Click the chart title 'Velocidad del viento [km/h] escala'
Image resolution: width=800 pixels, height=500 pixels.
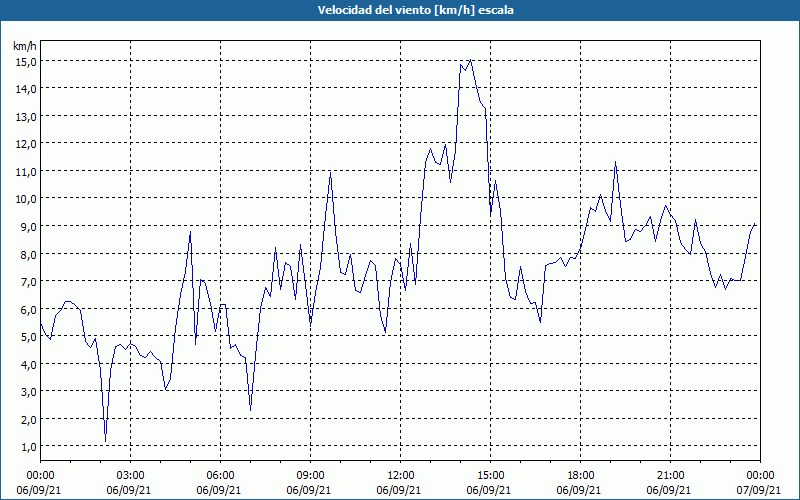click(415, 10)
